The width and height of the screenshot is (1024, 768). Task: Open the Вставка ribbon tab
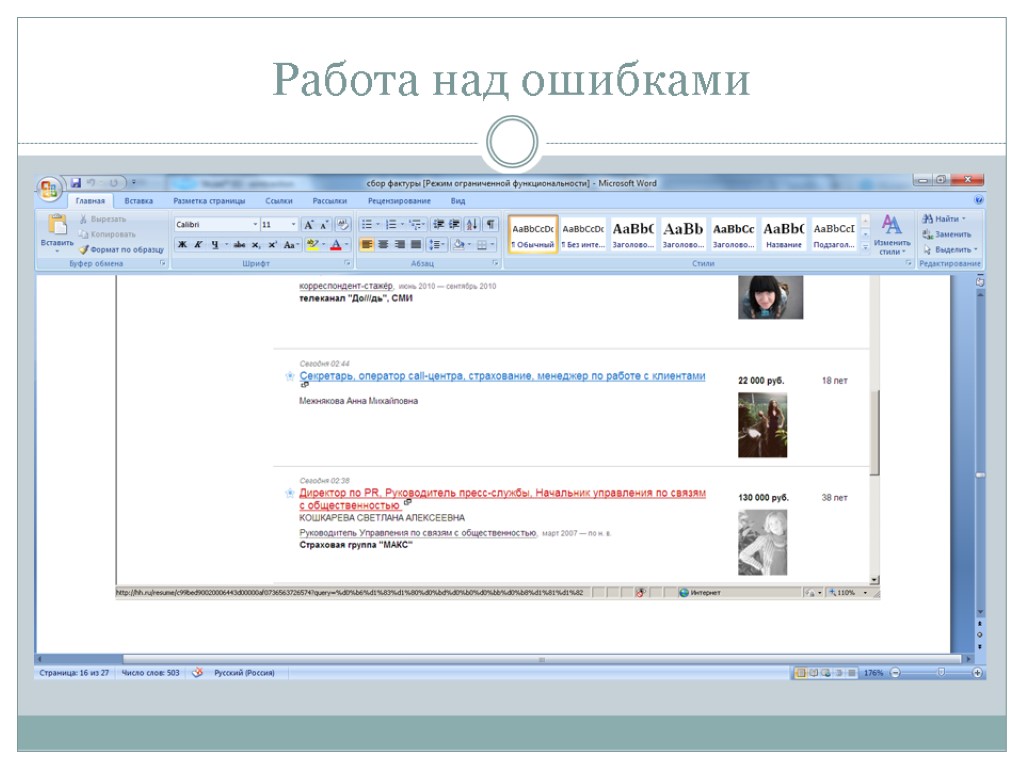138,201
